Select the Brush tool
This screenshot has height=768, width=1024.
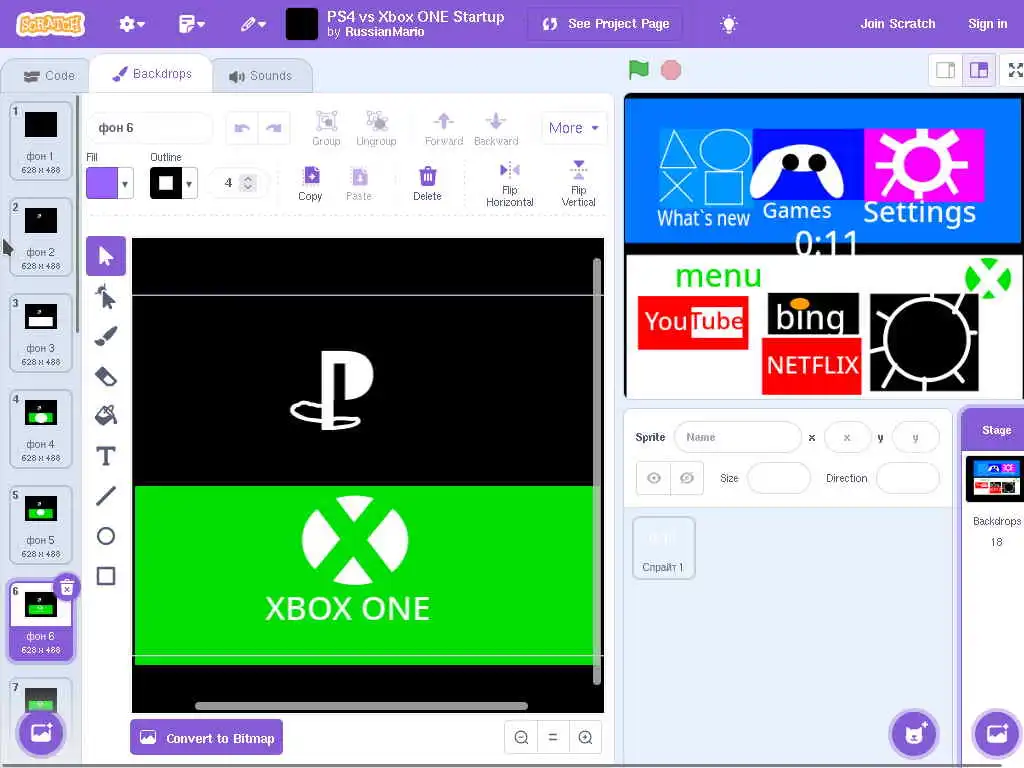coord(106,336)
